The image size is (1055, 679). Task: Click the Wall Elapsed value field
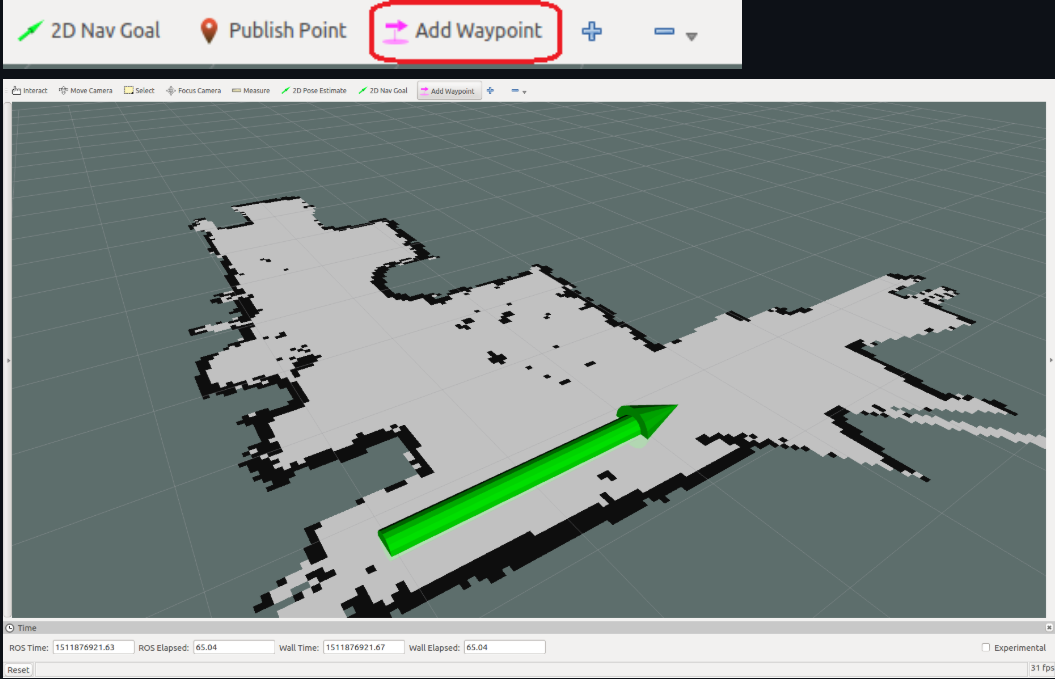505,647
